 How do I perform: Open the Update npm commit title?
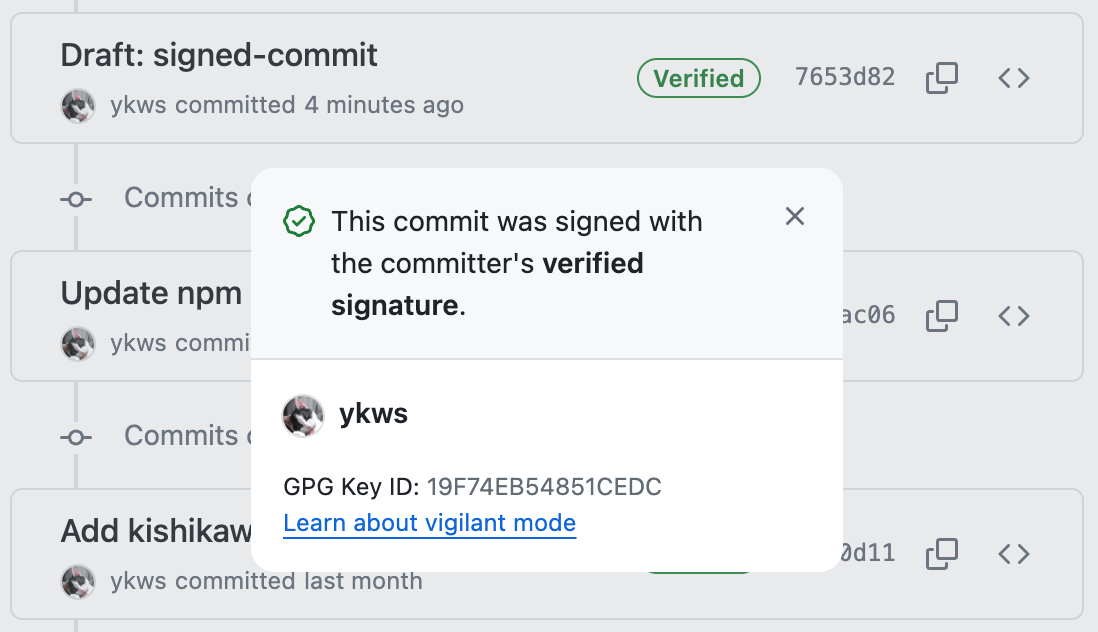(151, 293)
